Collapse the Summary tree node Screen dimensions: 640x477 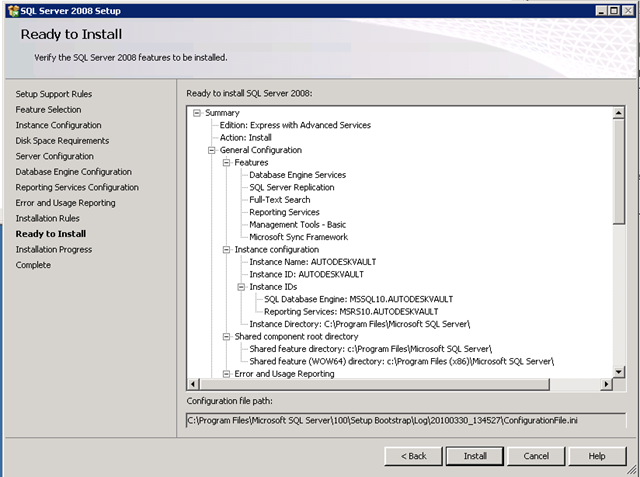pyautogui.click(x=197, y=113)
